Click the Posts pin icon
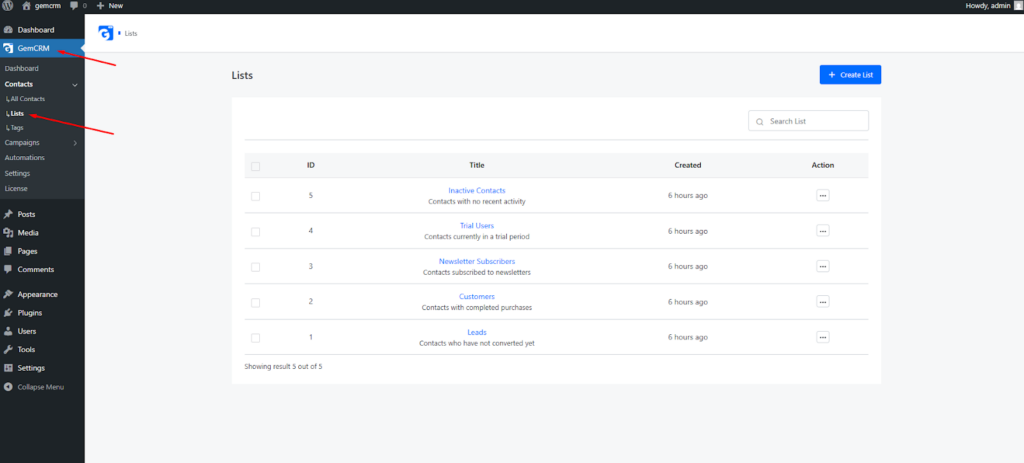1024x463 pixels. point(8,214)
